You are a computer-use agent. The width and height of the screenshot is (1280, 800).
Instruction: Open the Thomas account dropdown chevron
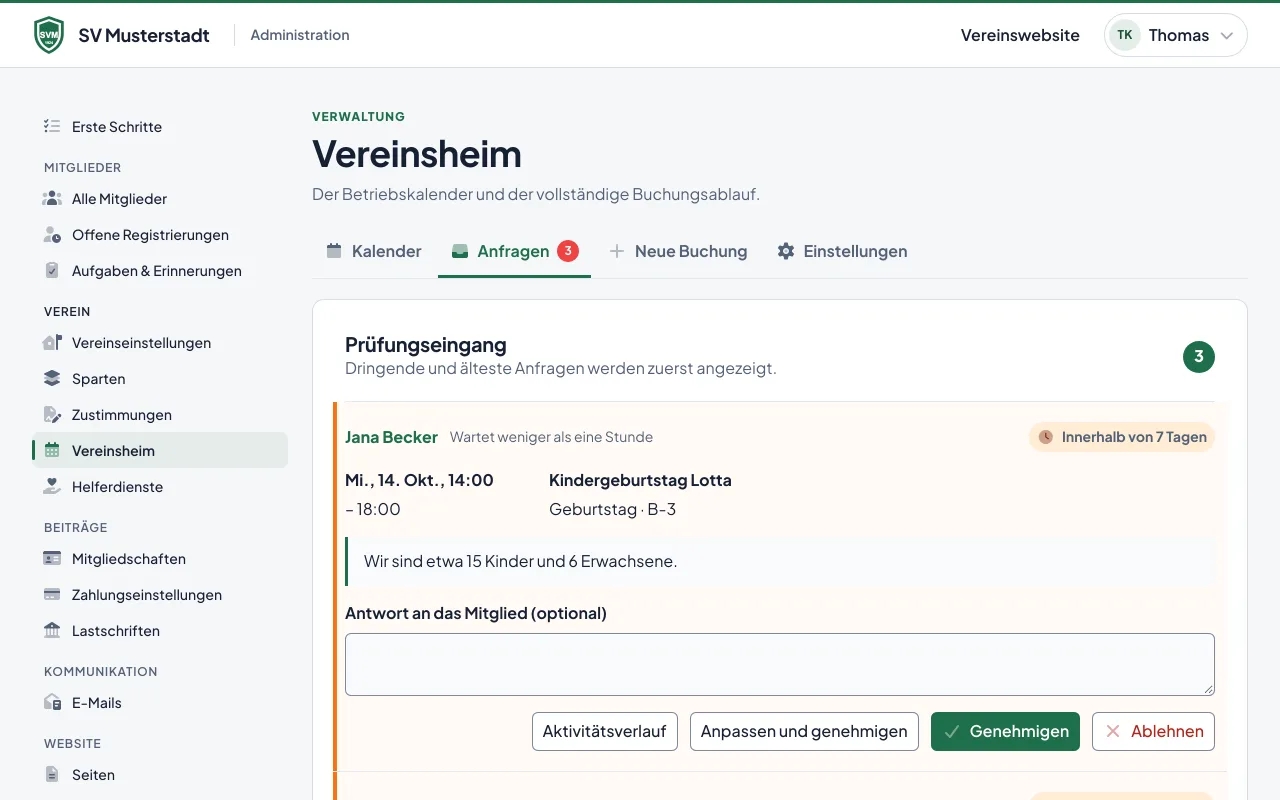coord(1227,36)
